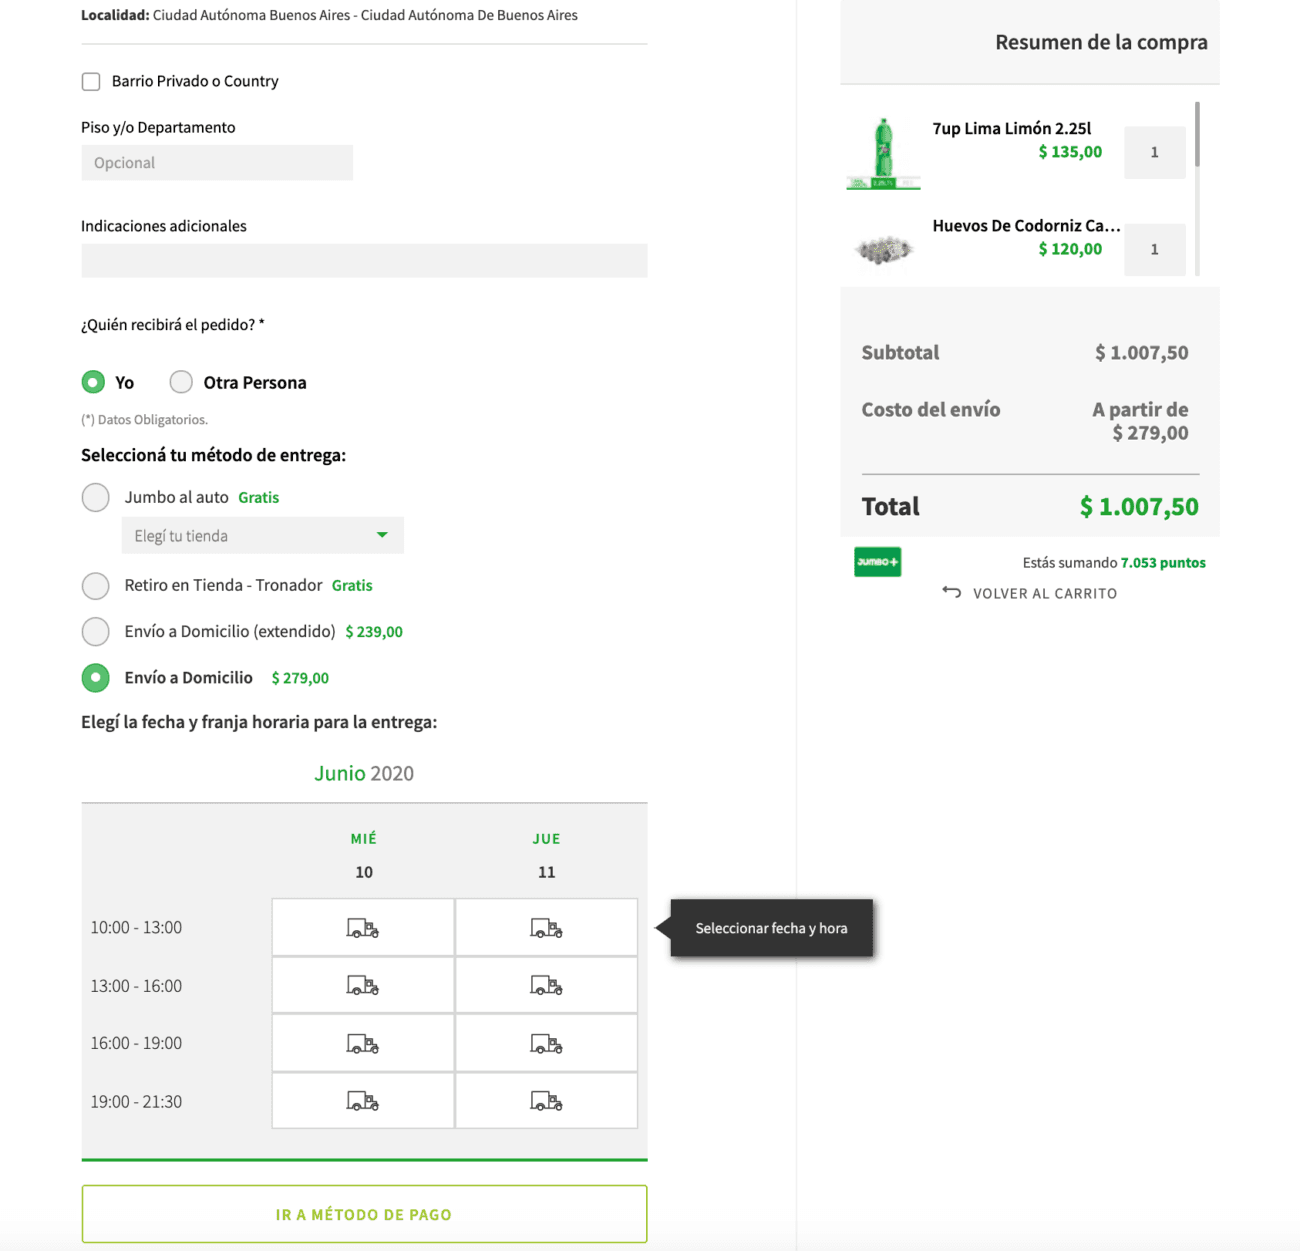Open the Elegí tu tienda dropdown
This screenshot has height=1251, width=1300.
coord(262,536)
